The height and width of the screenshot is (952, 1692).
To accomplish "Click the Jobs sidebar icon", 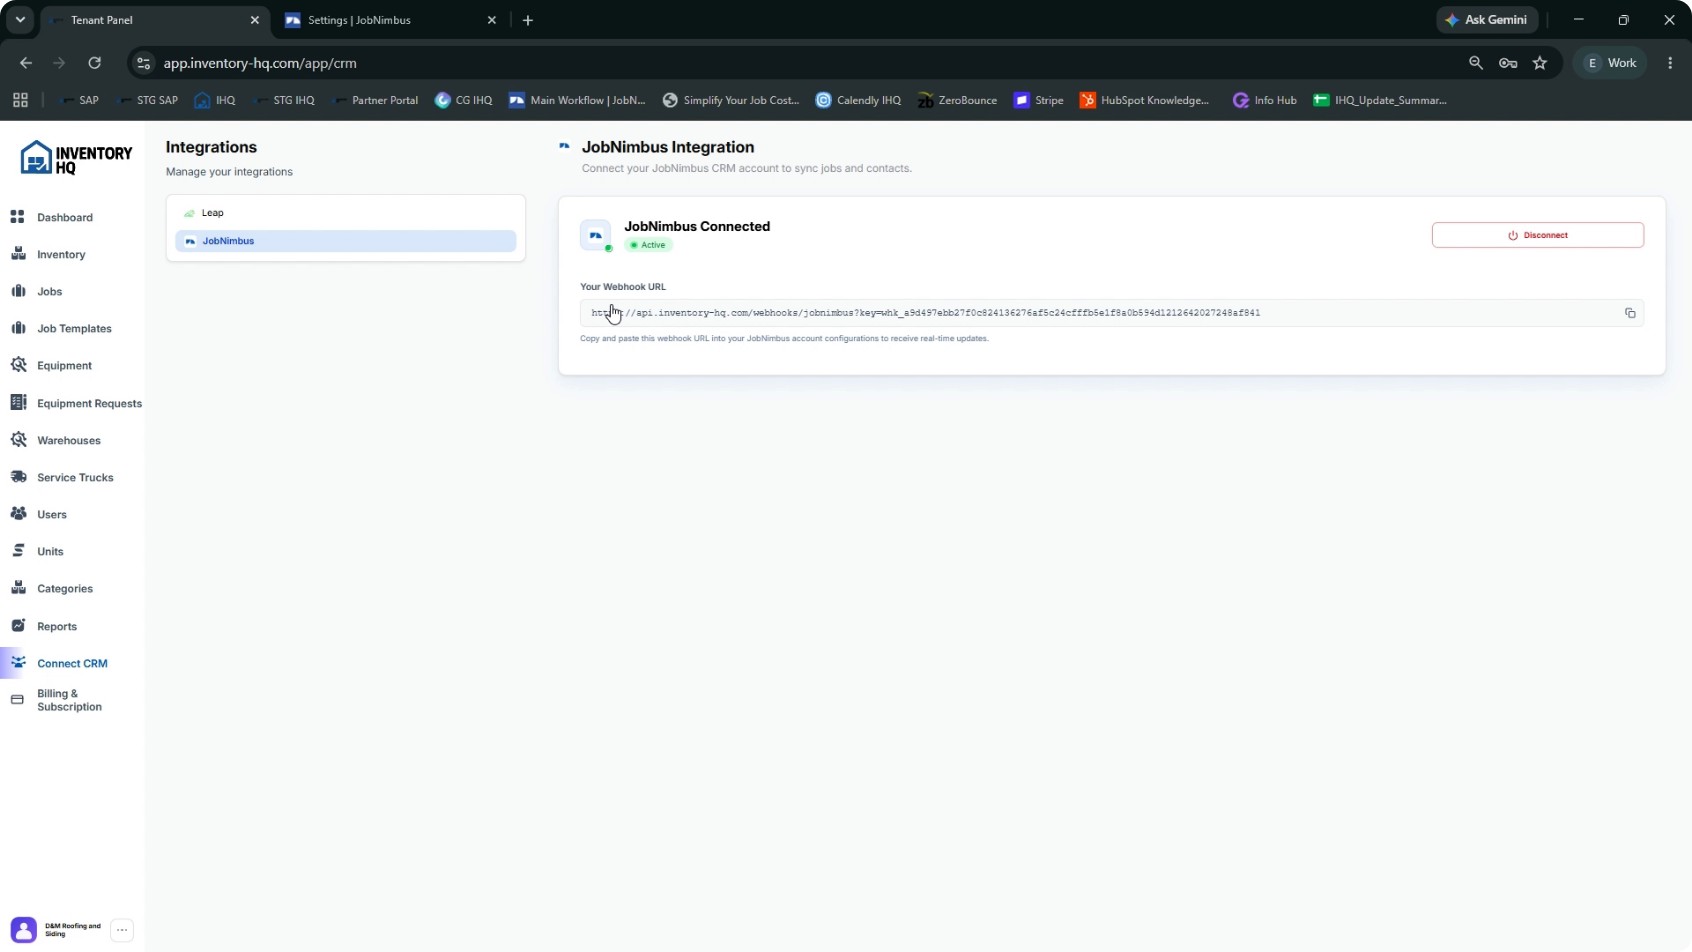I will pos(18,291).
